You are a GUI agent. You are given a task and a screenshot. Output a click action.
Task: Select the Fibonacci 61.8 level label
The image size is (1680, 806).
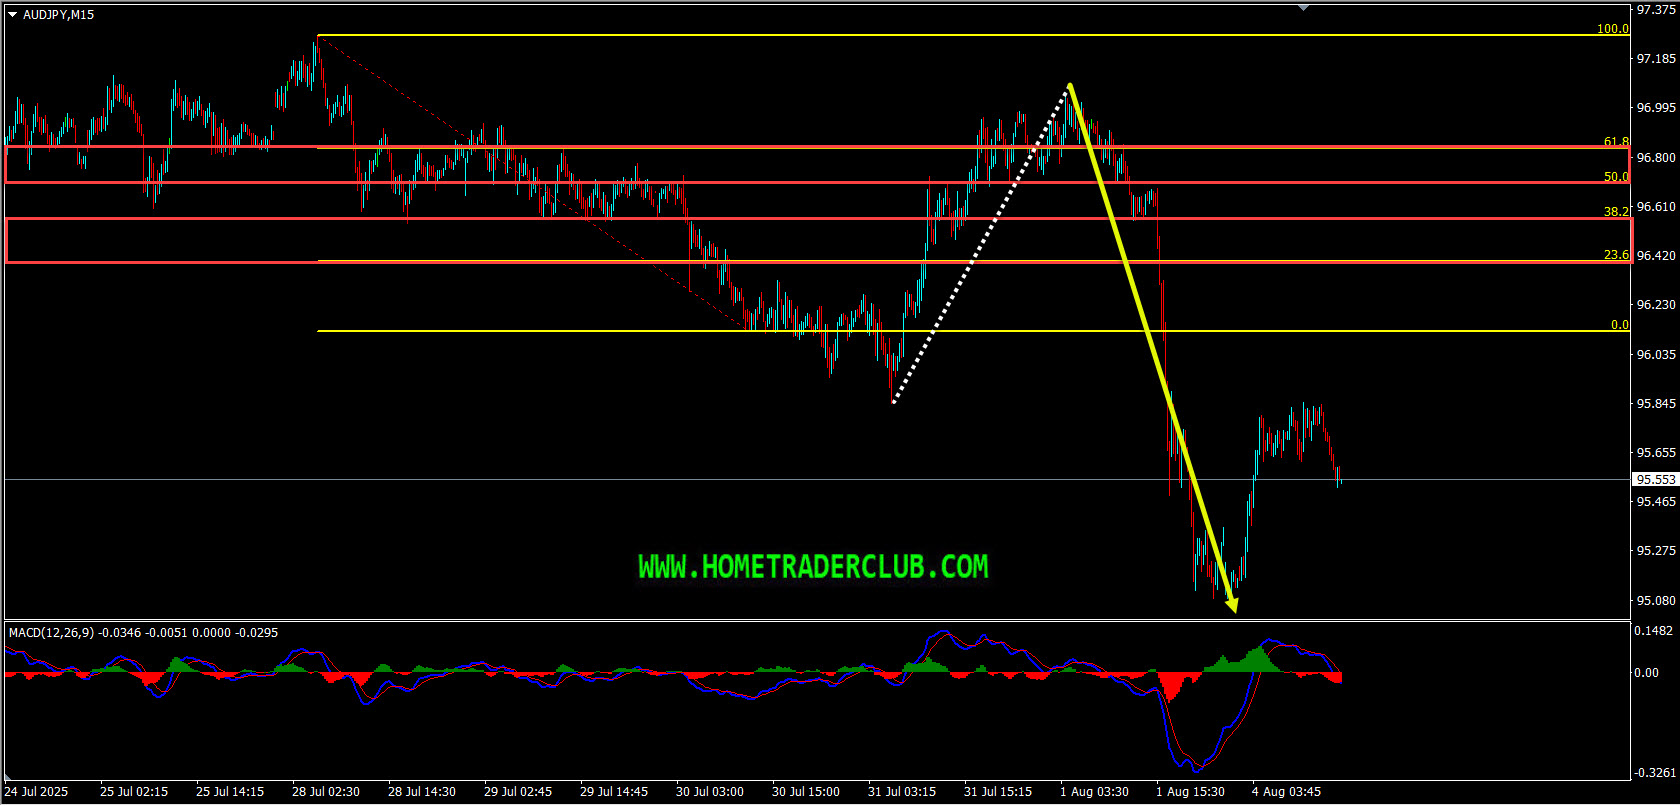click(x=1615, y=142)
